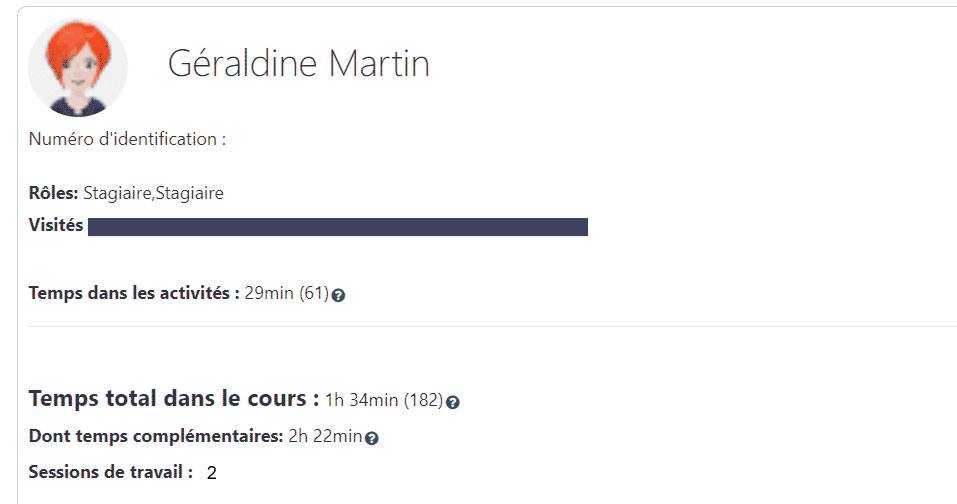Select the 2h 22min complementary time value
This screenshot has width=957, height=504.
(x=326, y=437)
